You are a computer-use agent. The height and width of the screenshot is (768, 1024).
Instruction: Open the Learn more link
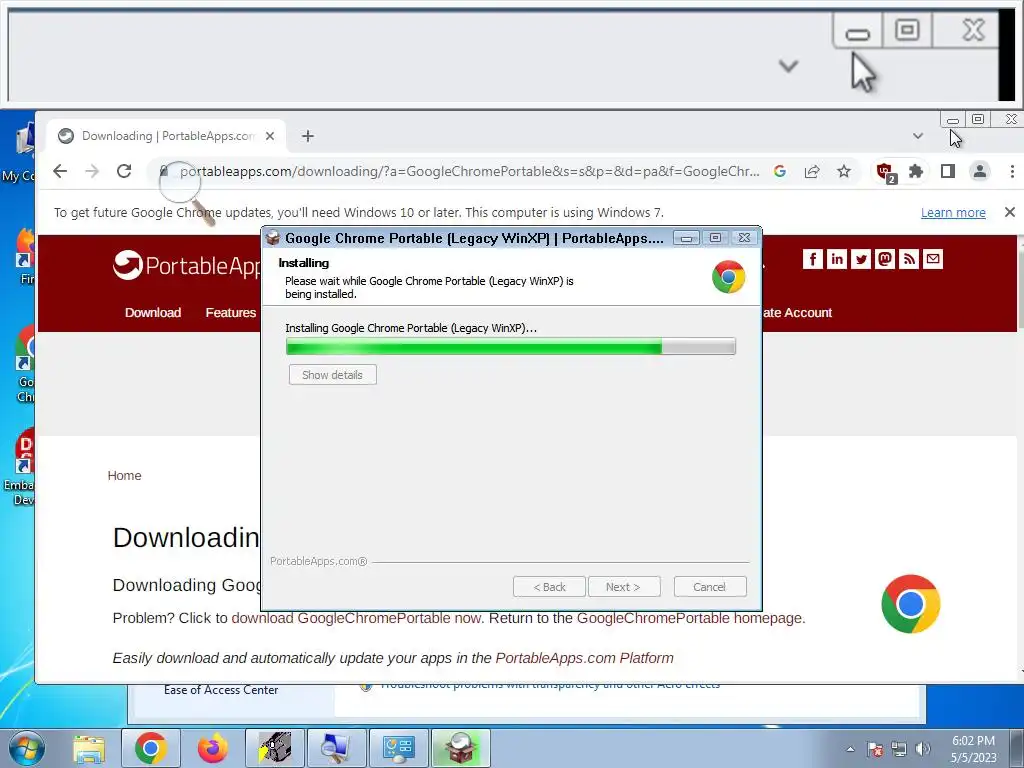953,212
